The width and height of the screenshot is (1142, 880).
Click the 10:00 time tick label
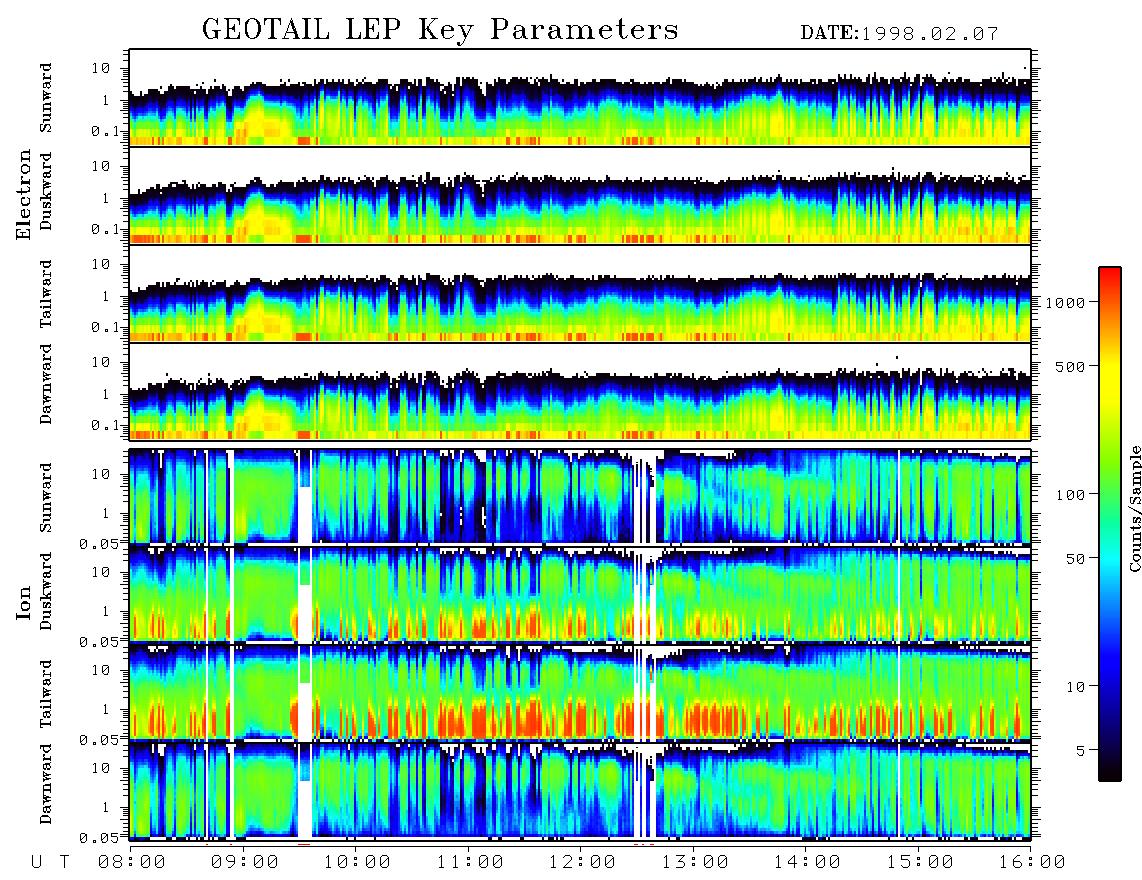pyautogui.click(x=357, y=862)
